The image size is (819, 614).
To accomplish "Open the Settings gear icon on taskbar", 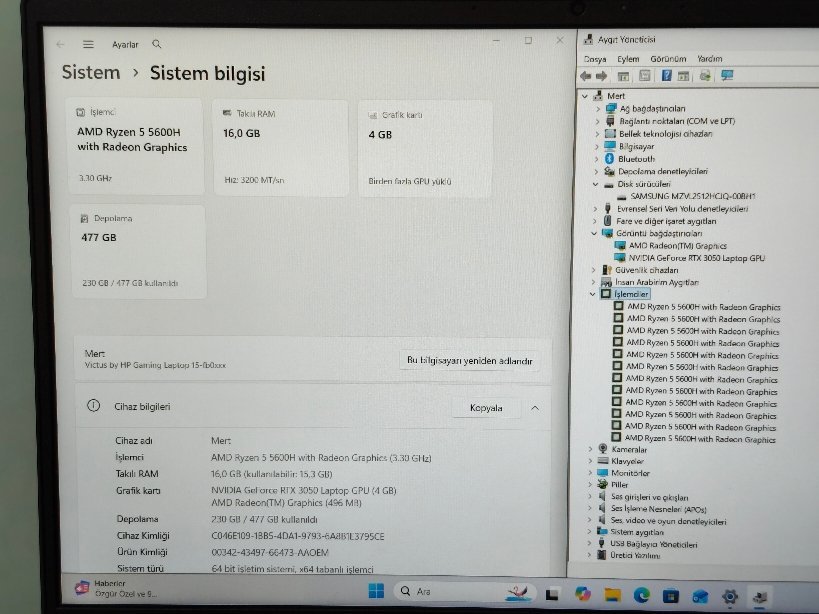I will pos(730,596).
